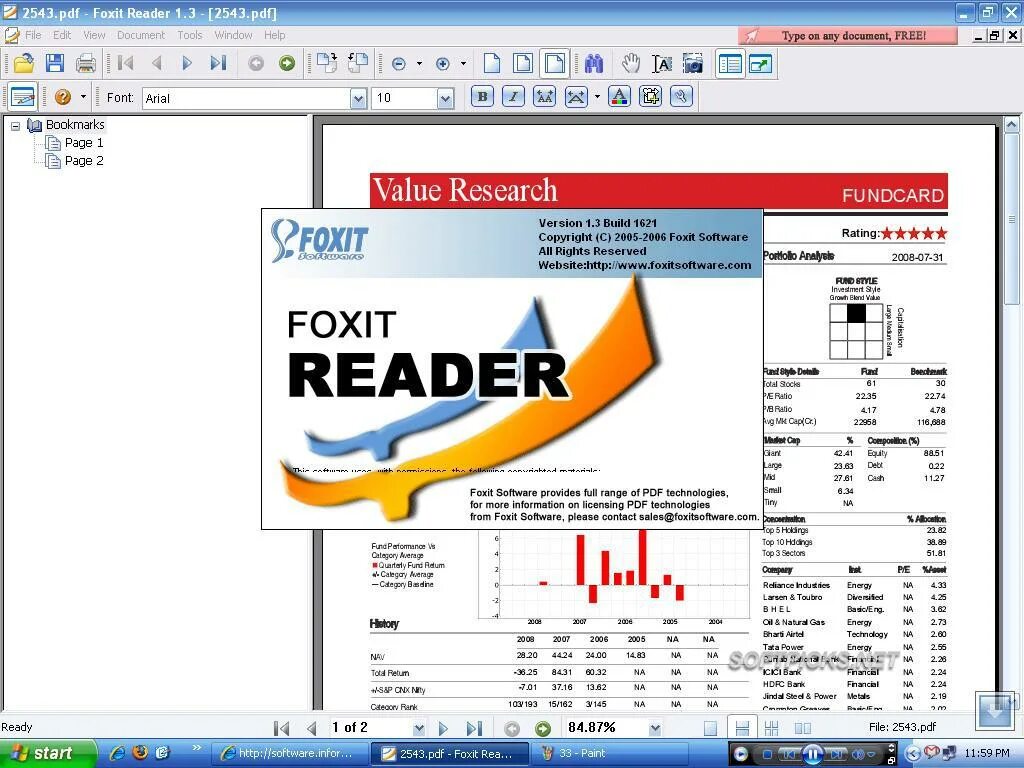Open Find with binoculars icon
The height and width of the screenshot is (768, 1024).
coord(594,63)
